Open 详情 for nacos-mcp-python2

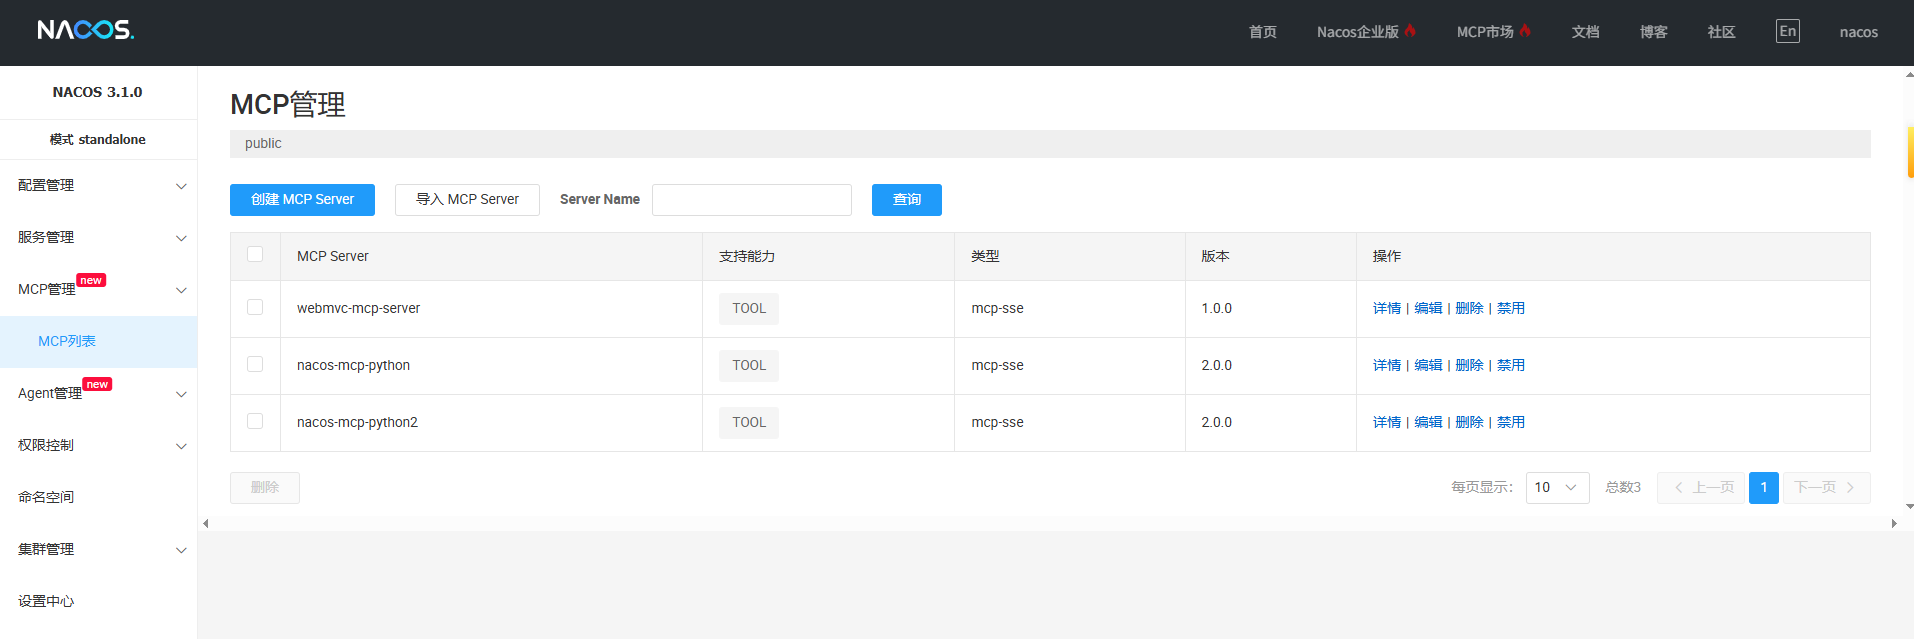[x=1387, y=422]
